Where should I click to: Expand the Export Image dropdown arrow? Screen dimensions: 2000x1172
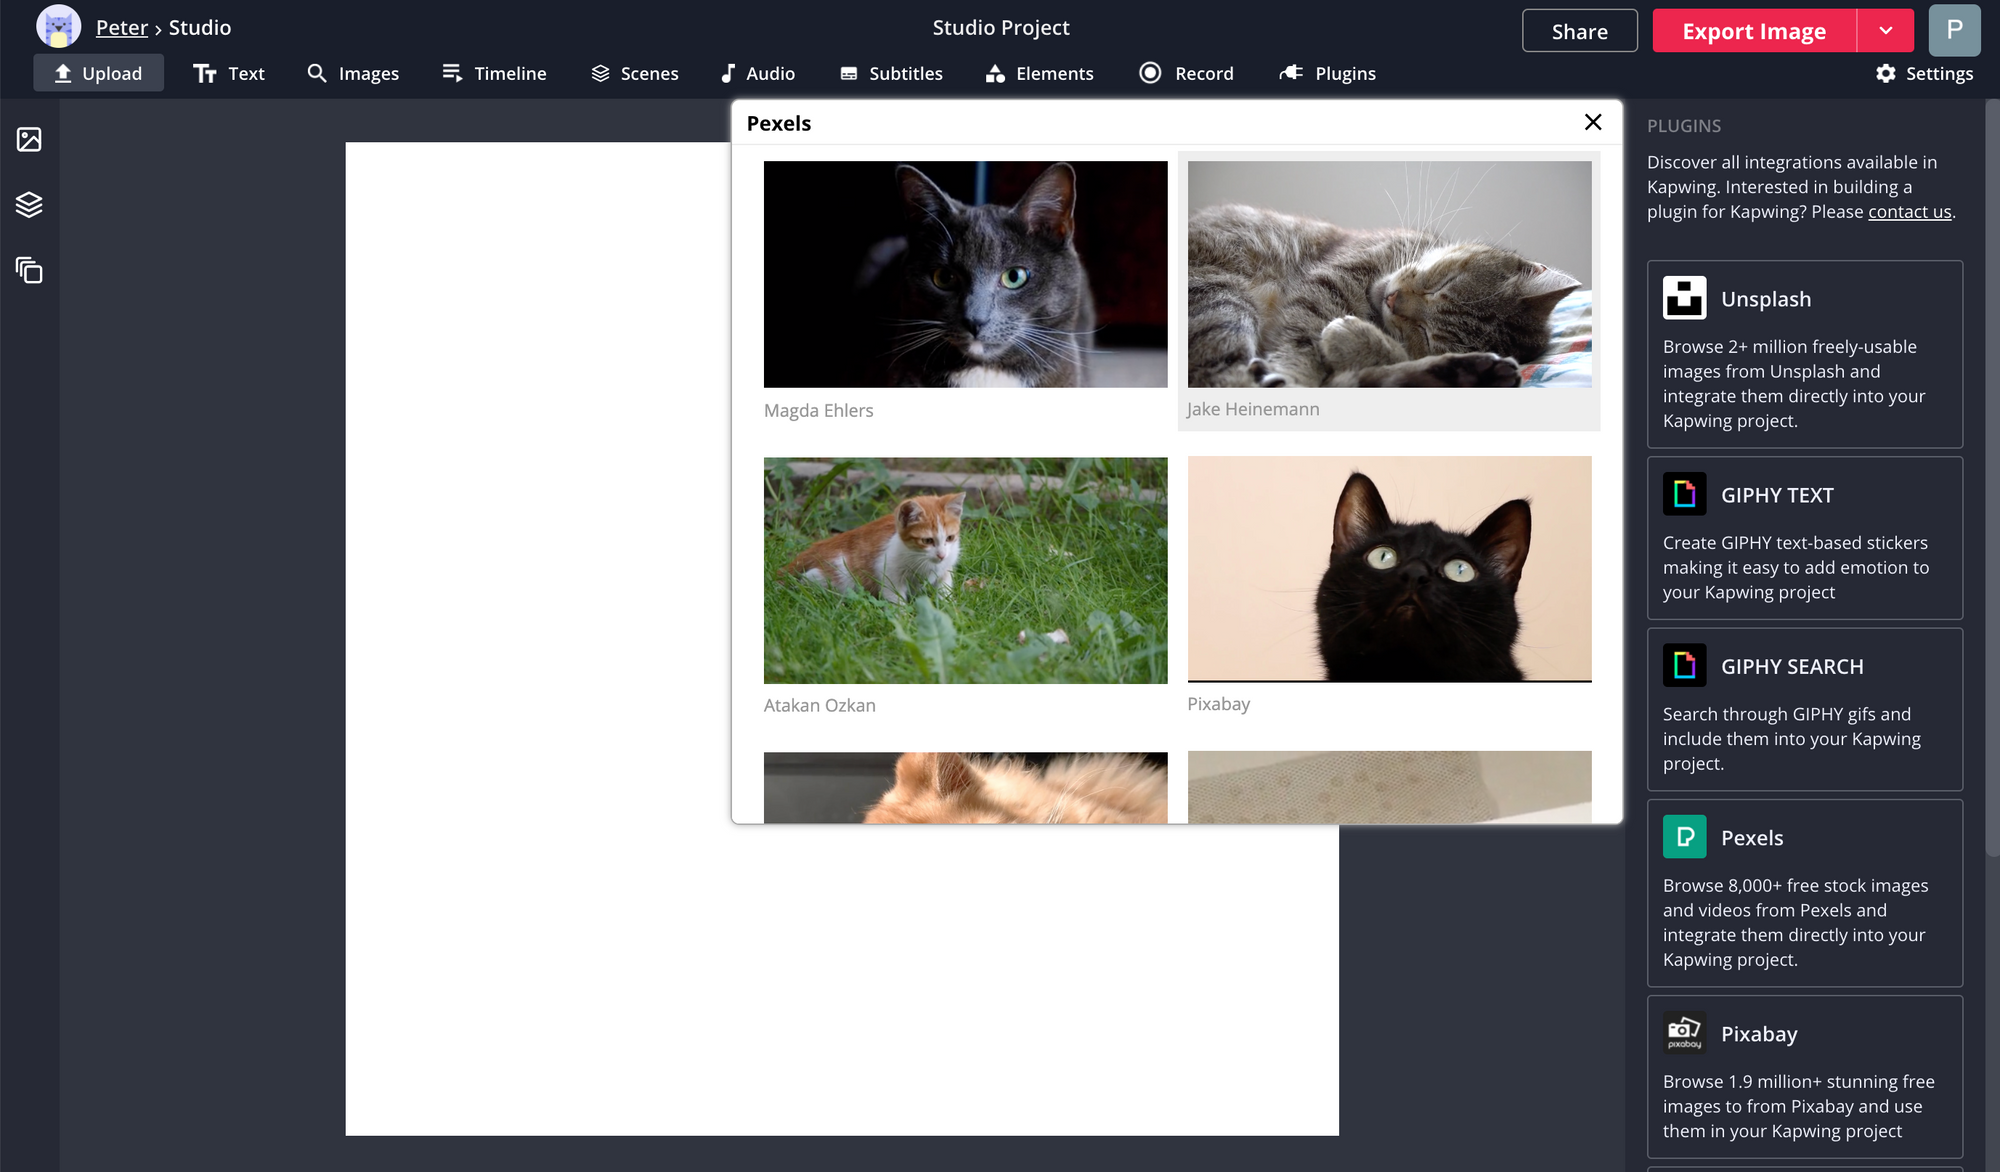1885,31
